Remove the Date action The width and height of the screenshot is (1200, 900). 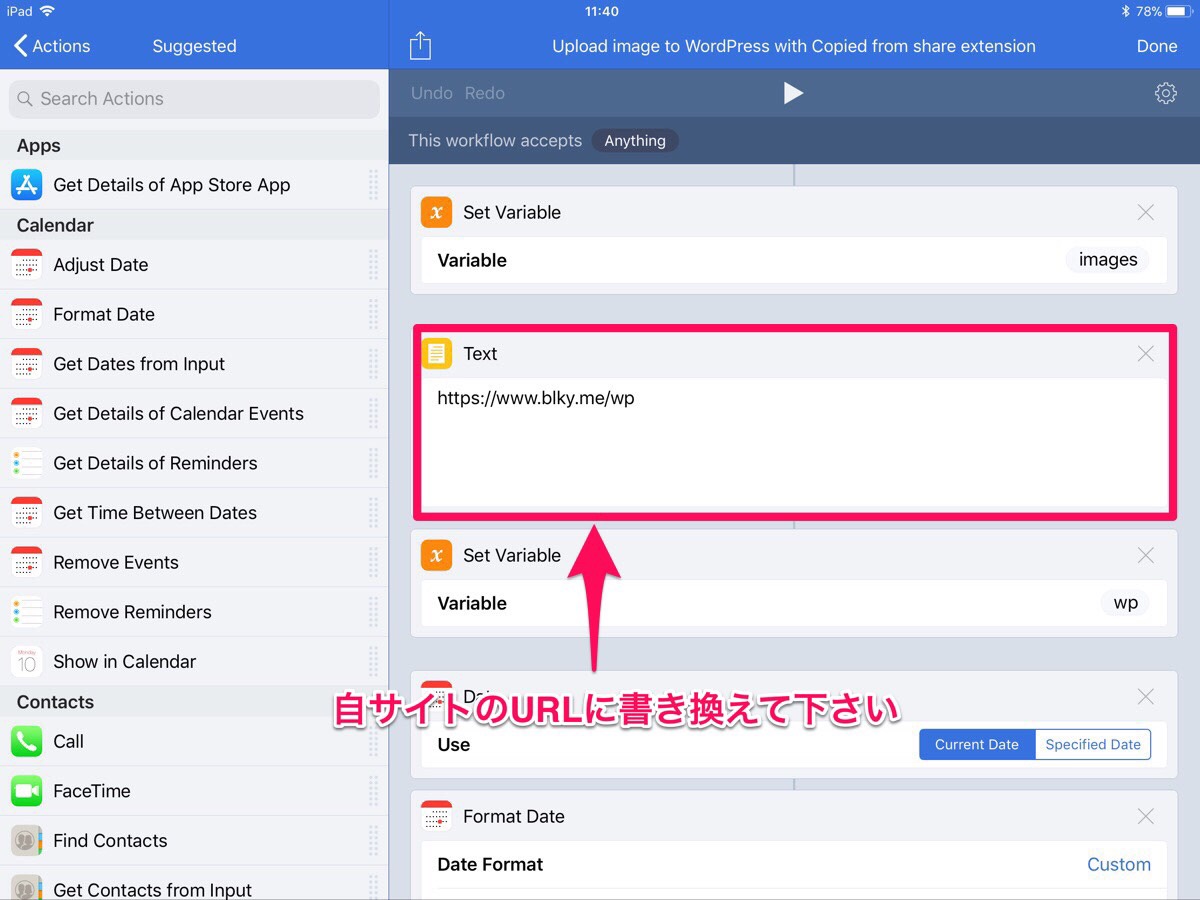tap(1146, 696)
